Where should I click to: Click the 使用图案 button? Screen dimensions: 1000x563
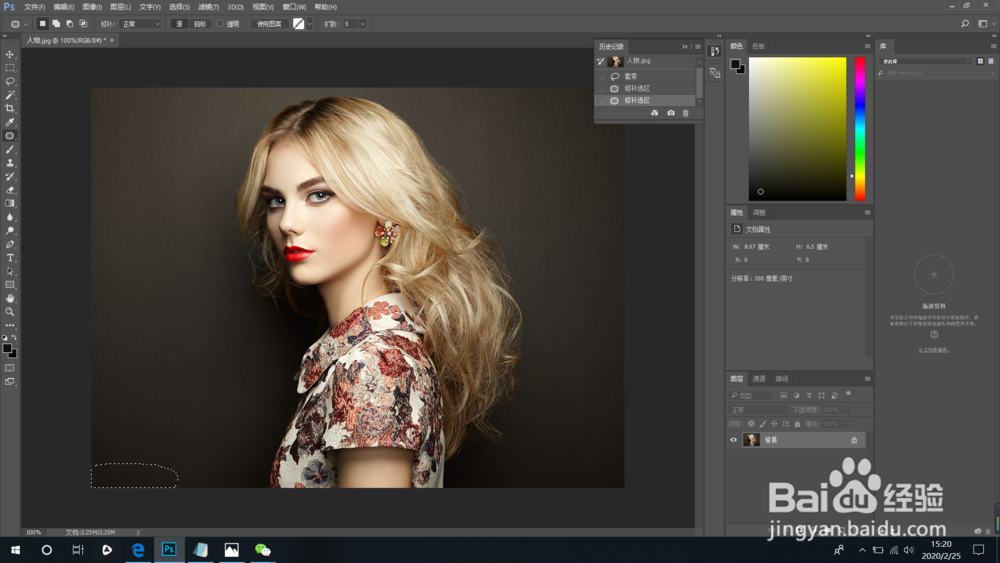269,24
